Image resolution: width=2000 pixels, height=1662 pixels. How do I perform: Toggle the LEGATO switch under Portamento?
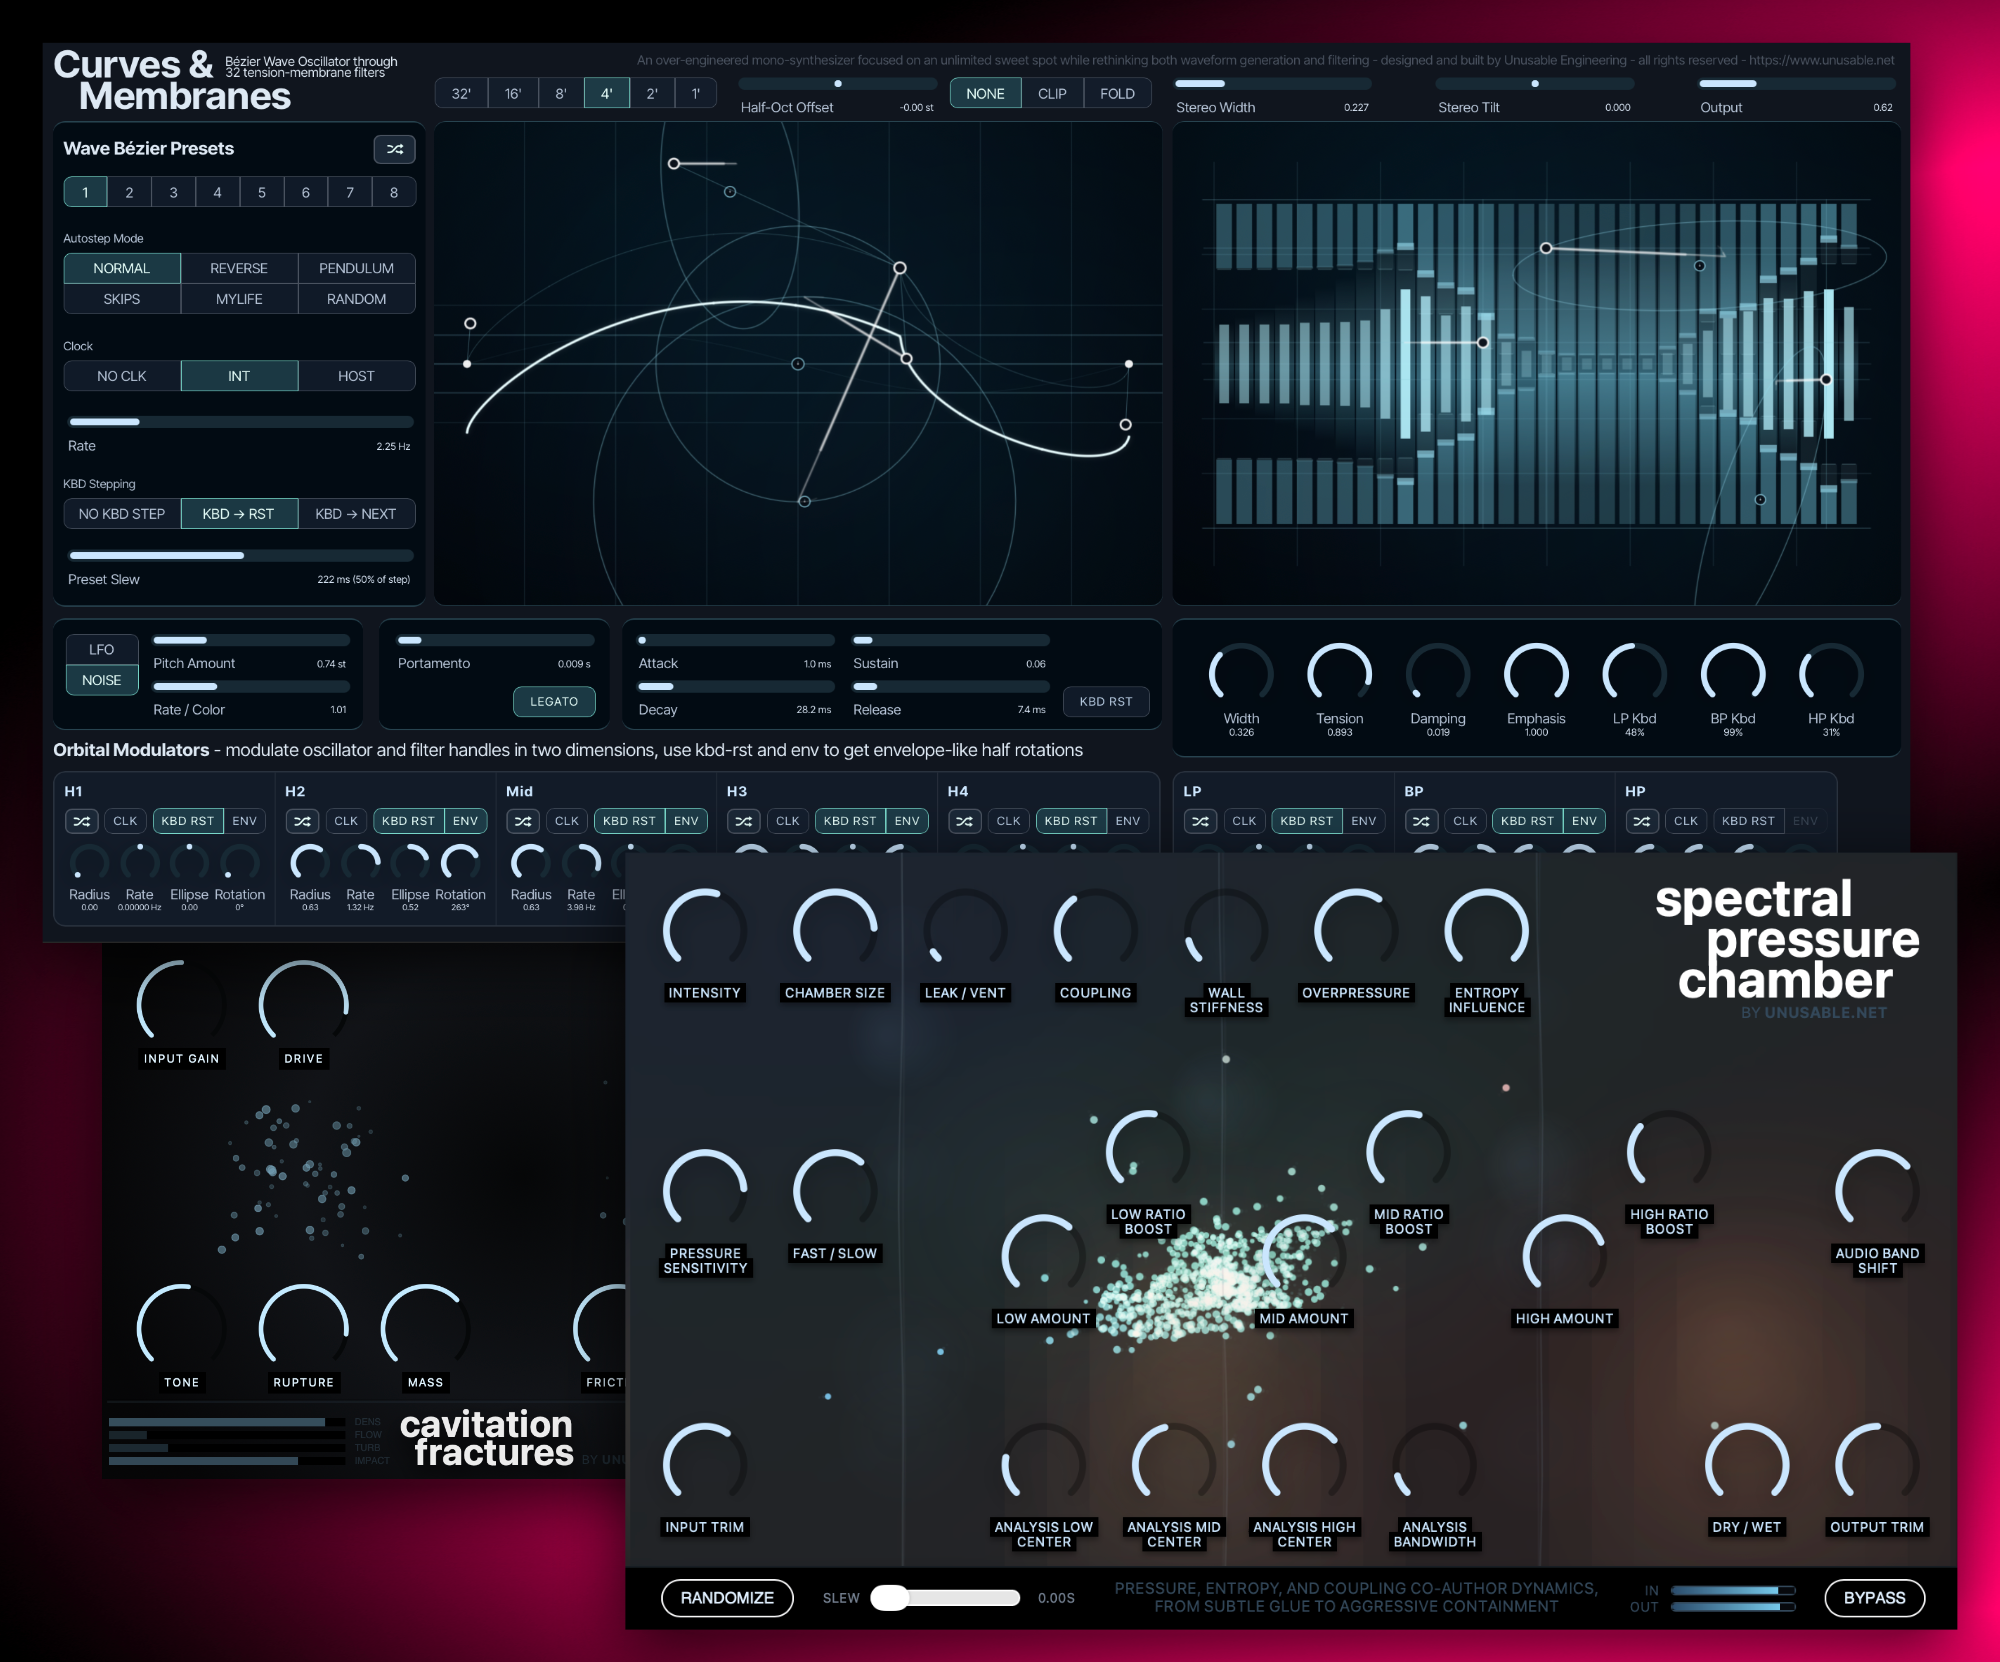click(554, 702)
